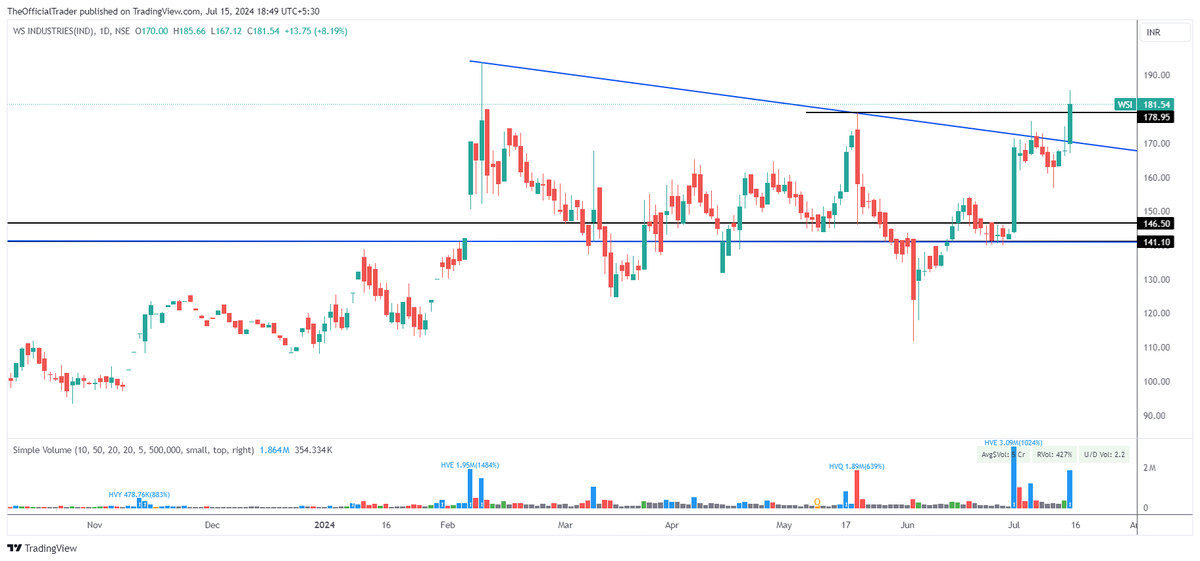Click the 2M label on volume axis
The width and height of the screenshot is (1200, 561).
pos(1150,468)
